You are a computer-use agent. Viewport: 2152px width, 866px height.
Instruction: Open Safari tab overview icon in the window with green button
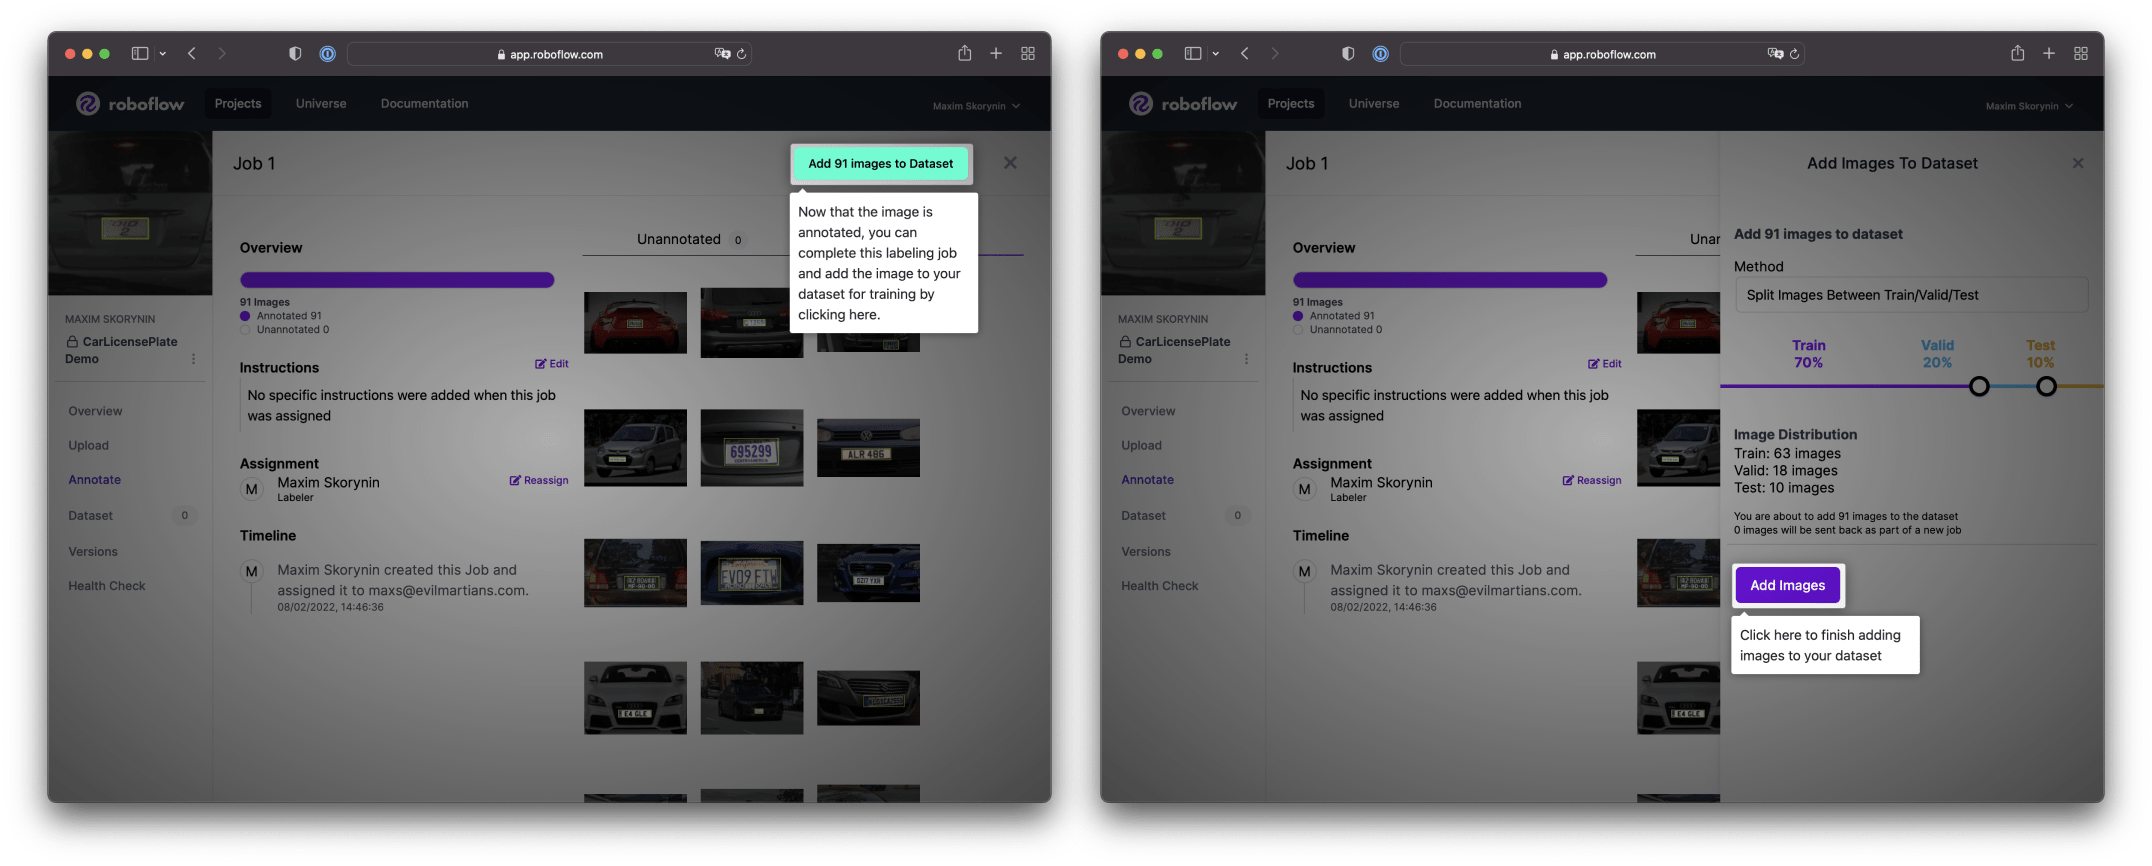(1027, 54)
